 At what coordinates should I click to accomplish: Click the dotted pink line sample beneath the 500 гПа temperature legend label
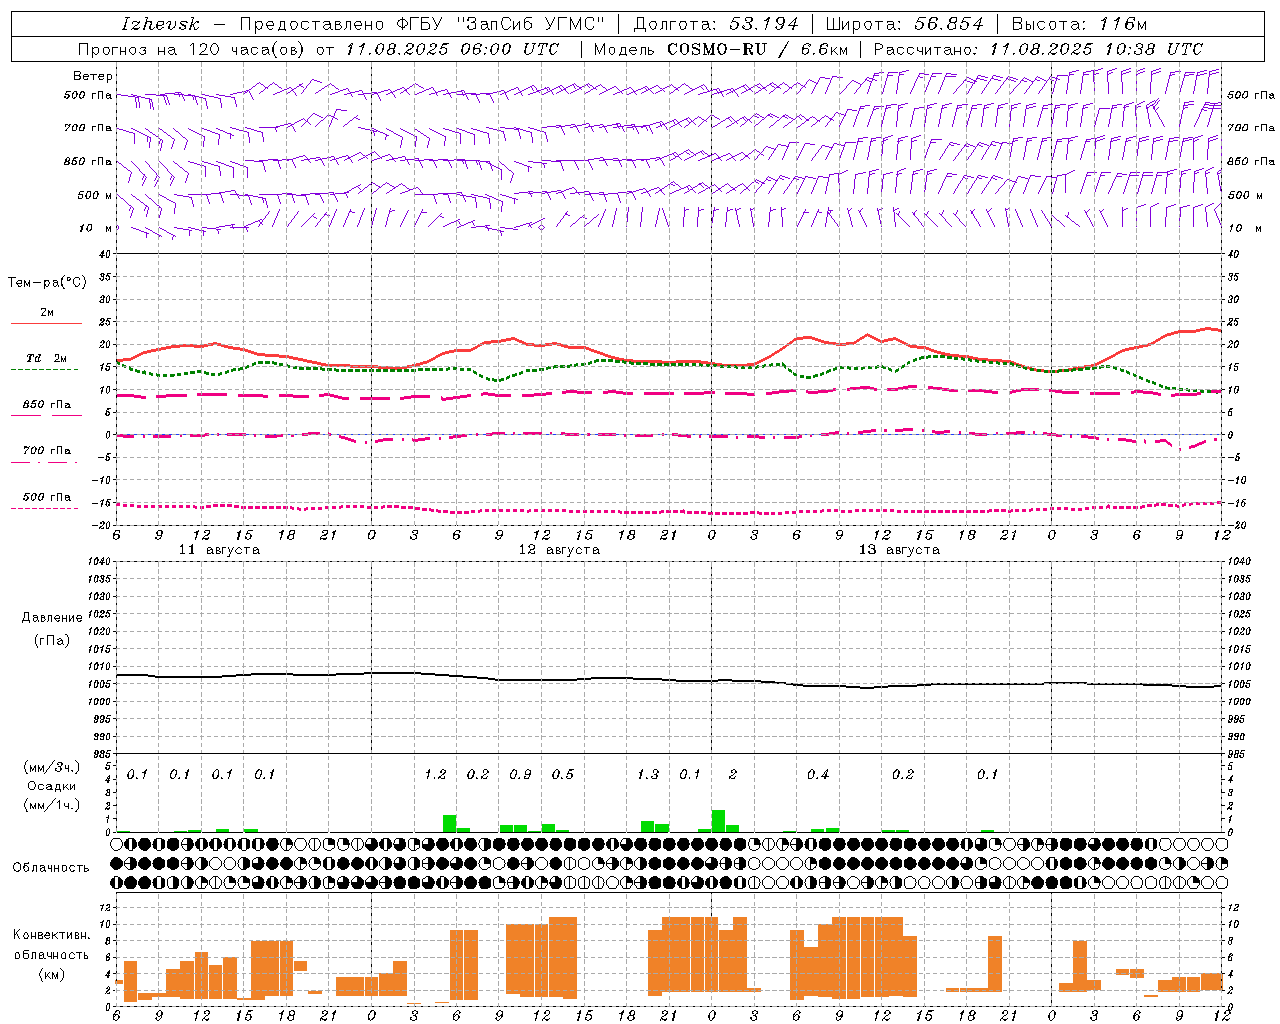(45, 509)
